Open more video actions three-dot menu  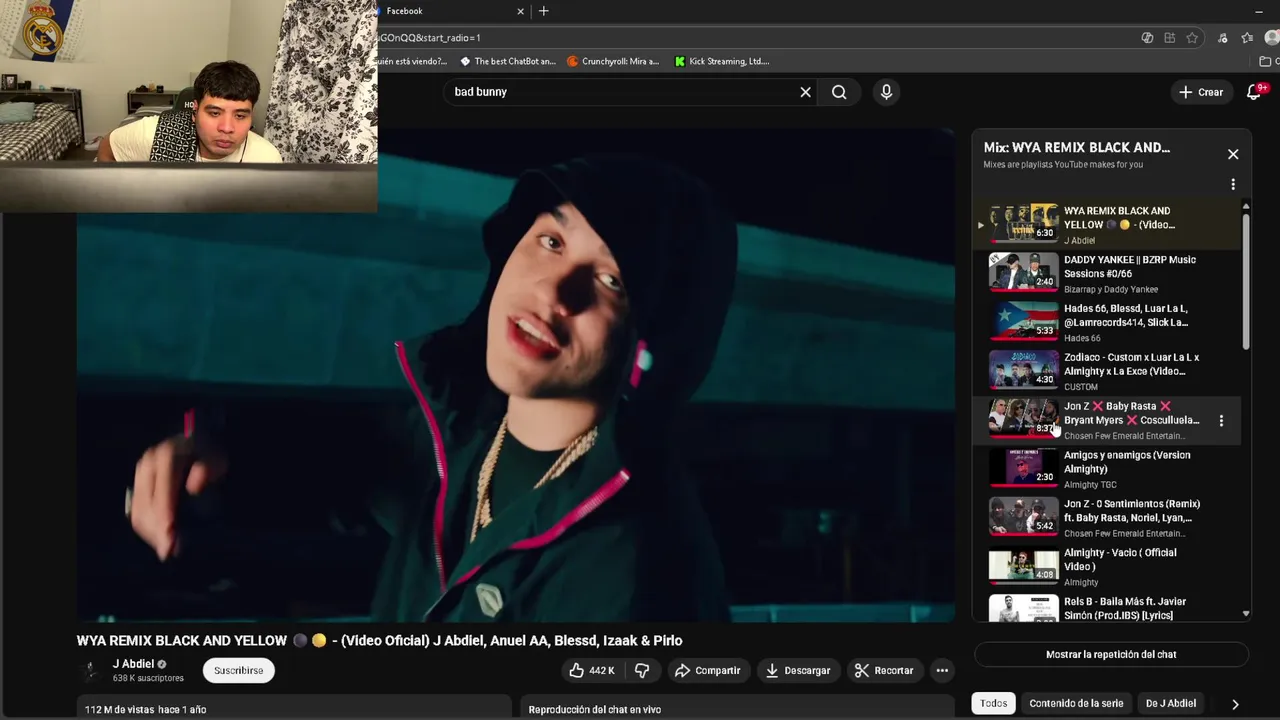(x=942, y=670)
